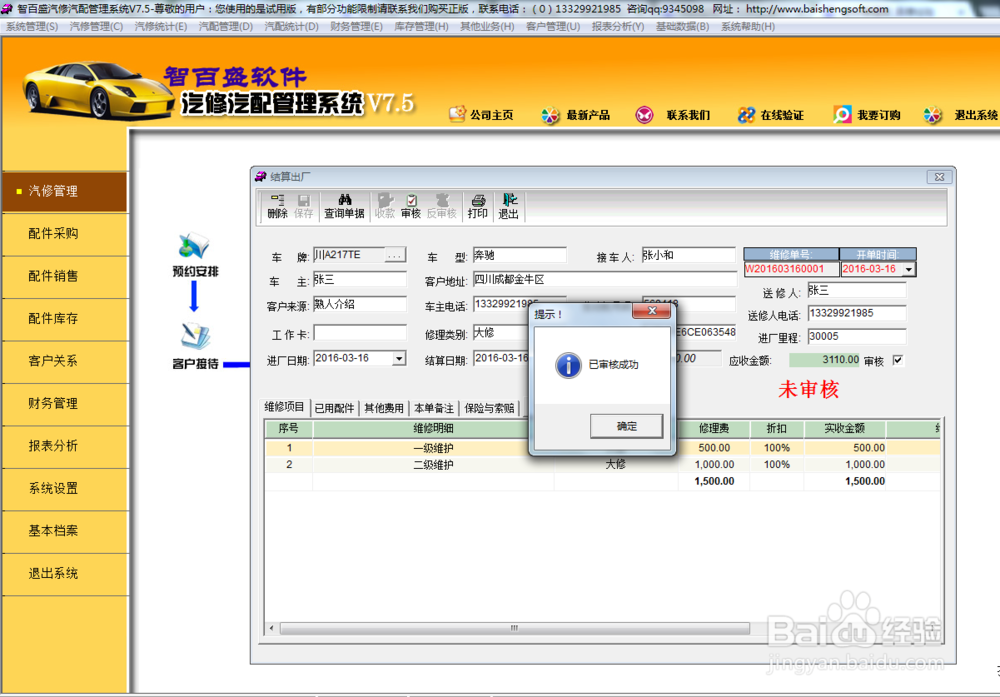Click the 收款 payment toolbar icon

coord(385,207)
